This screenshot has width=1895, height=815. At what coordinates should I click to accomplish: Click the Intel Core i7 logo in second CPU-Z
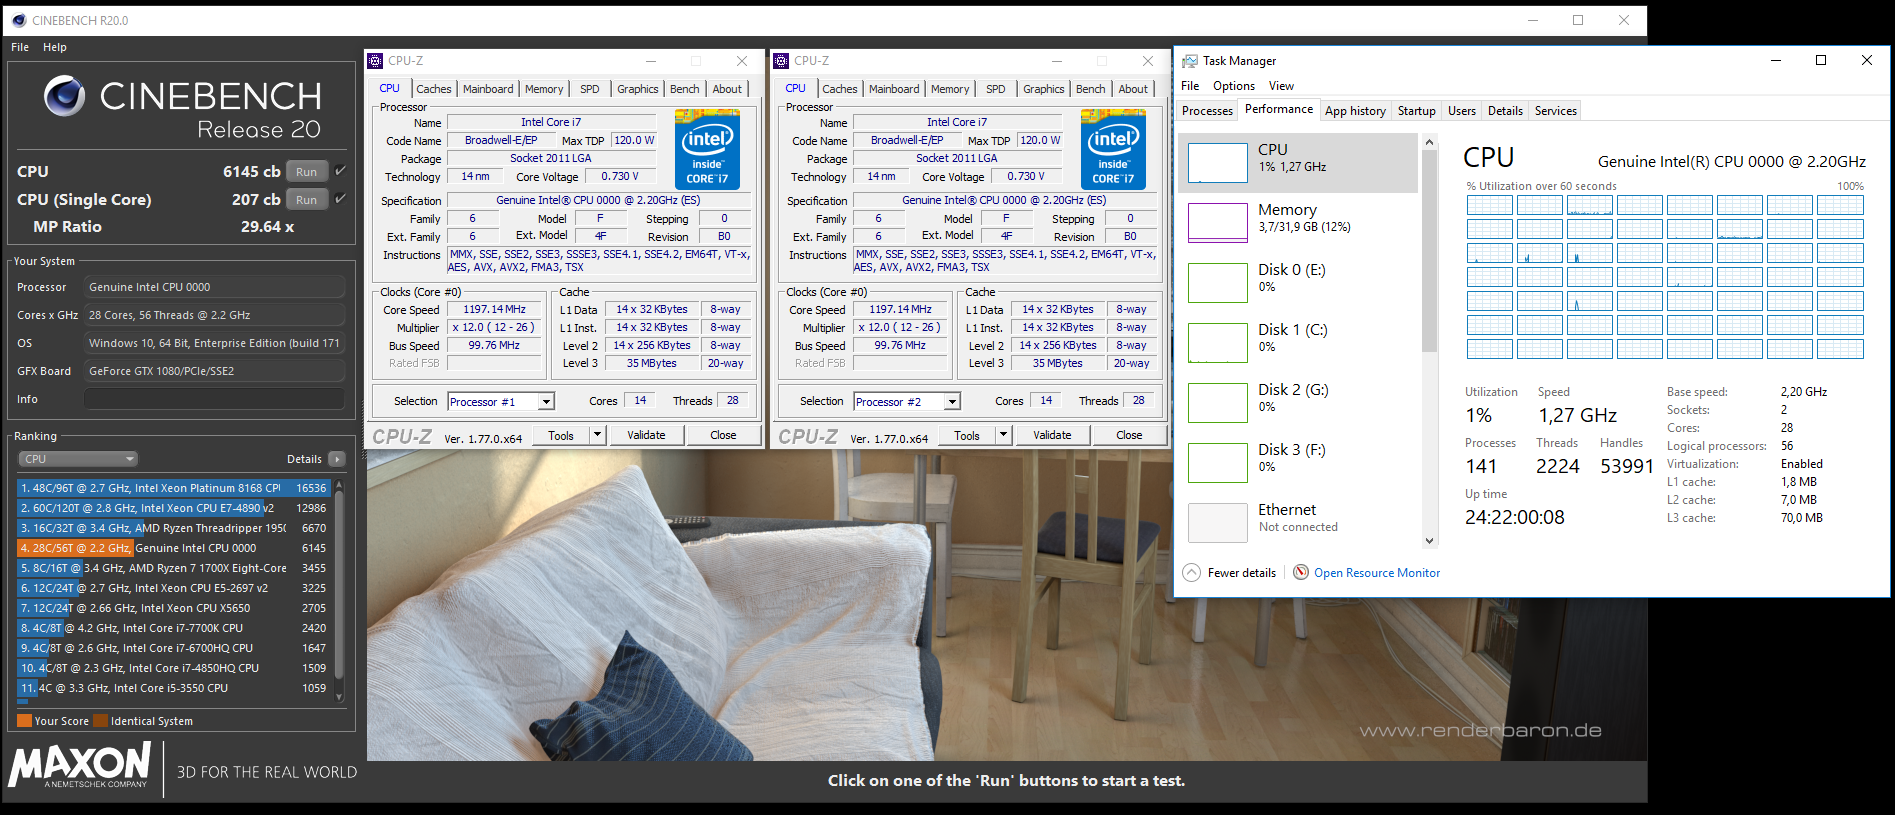coord(1113,149)
